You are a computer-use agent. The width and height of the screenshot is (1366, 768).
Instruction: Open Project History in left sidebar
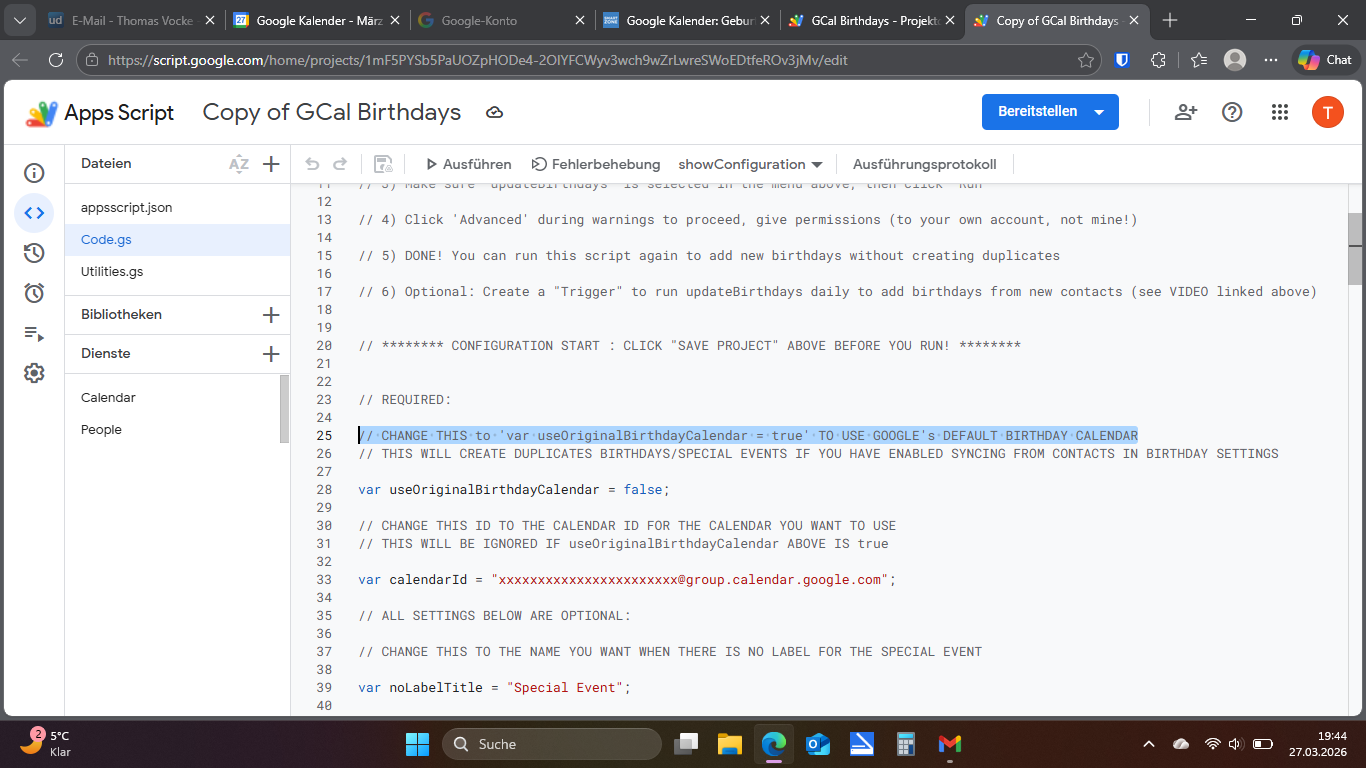34,253
